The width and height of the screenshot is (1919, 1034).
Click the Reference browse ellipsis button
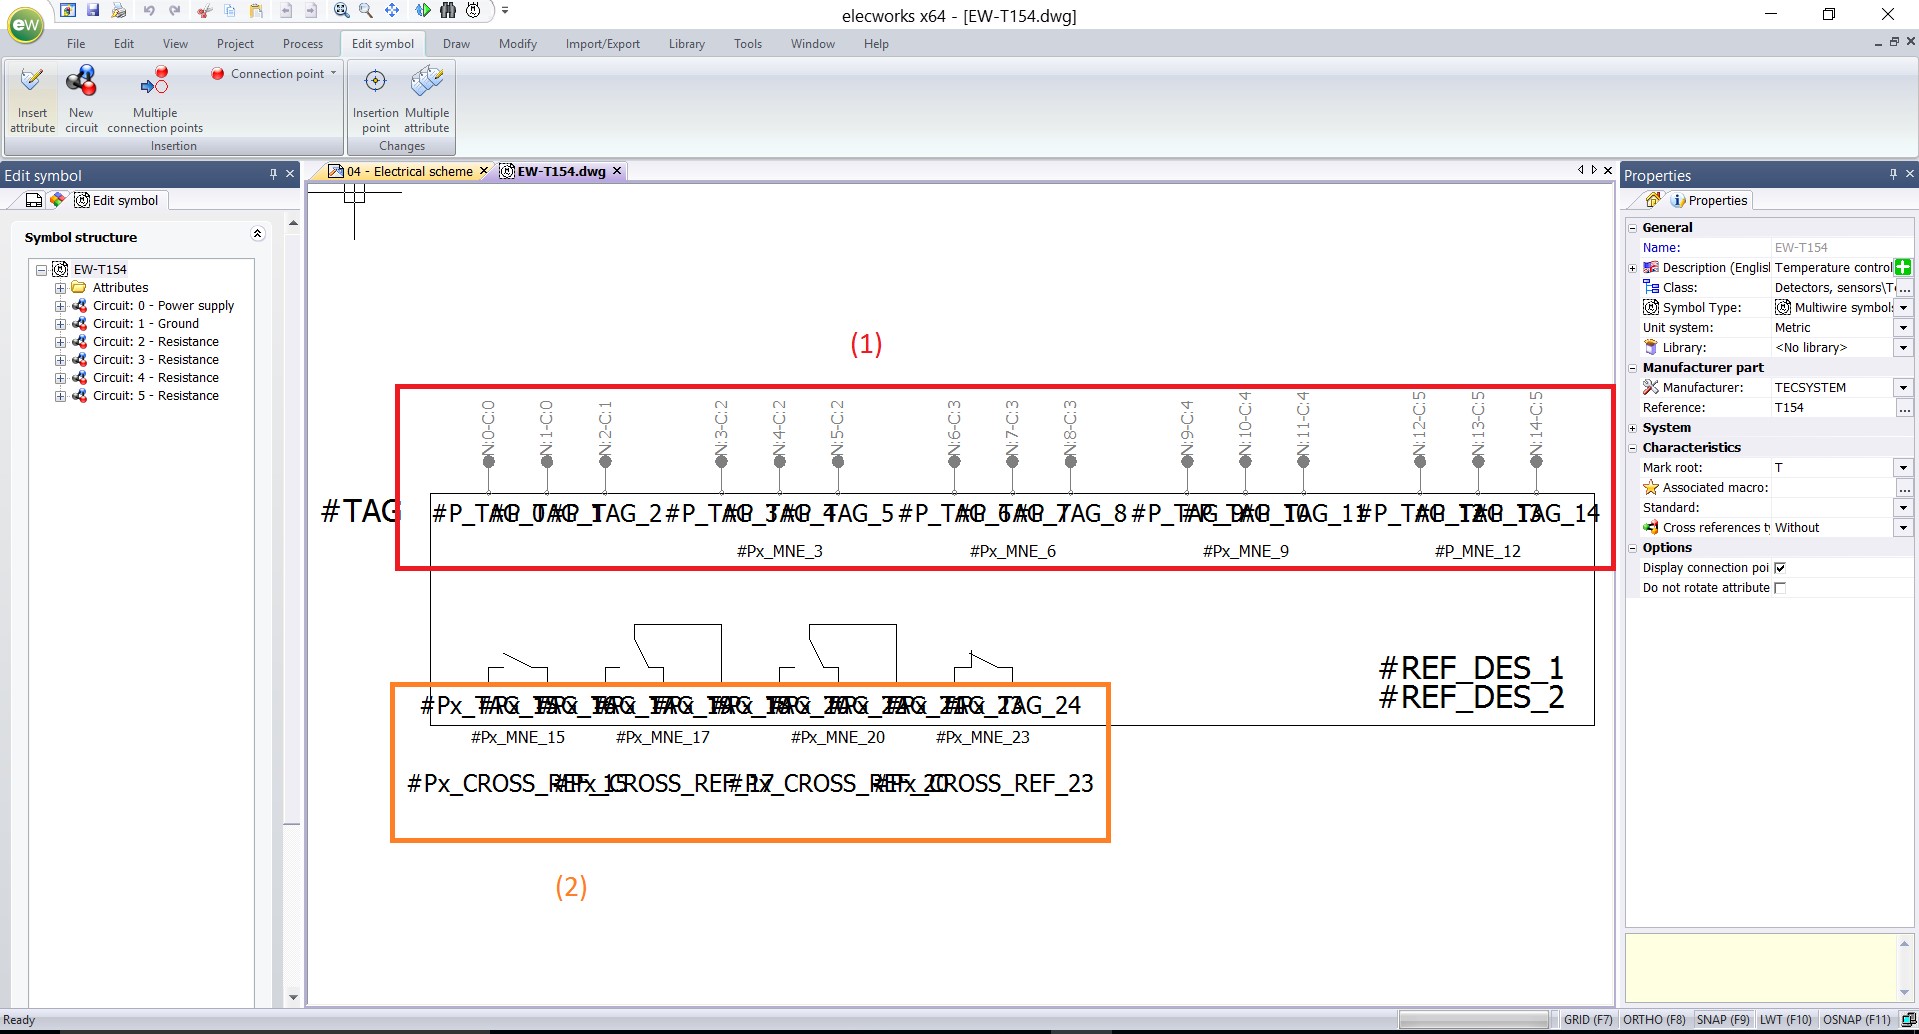[1904, 408]
